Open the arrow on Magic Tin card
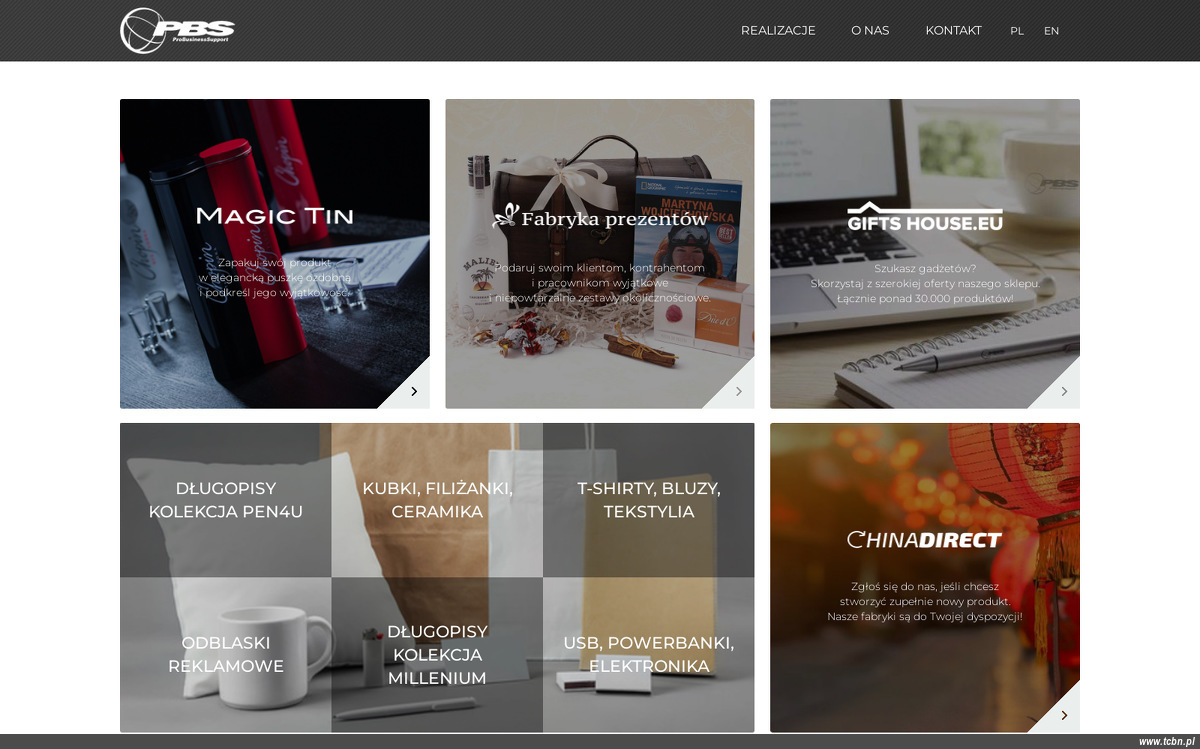Viewport: 1200px width, 749px height. click(x=413, y=391)
